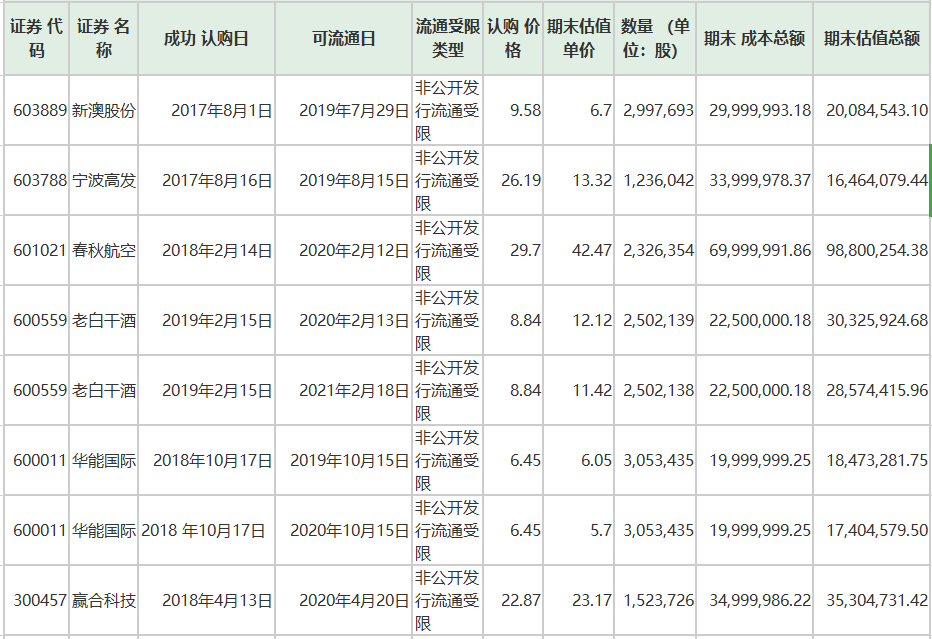Select the 期末 成本总额 header cell
The height and width of the screenshot is (639, 932).
pyautogui.click(x=754, y=38)
